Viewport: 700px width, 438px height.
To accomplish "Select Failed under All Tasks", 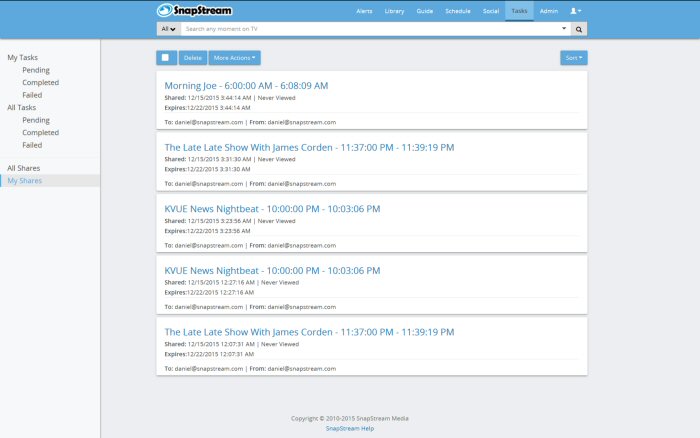I will click(x=32, y=145).
